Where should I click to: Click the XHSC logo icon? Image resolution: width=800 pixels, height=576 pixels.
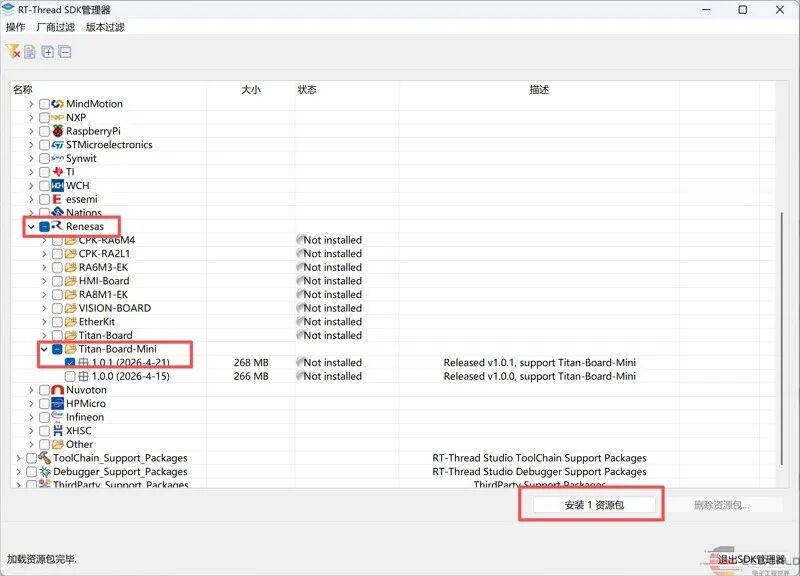click(58, 431)
